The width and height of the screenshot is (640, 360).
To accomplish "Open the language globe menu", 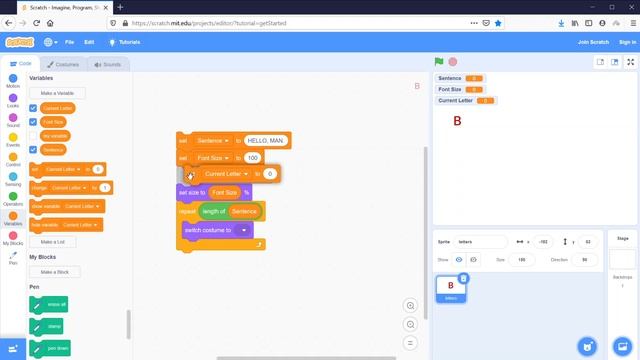I will tap(51, 42).
